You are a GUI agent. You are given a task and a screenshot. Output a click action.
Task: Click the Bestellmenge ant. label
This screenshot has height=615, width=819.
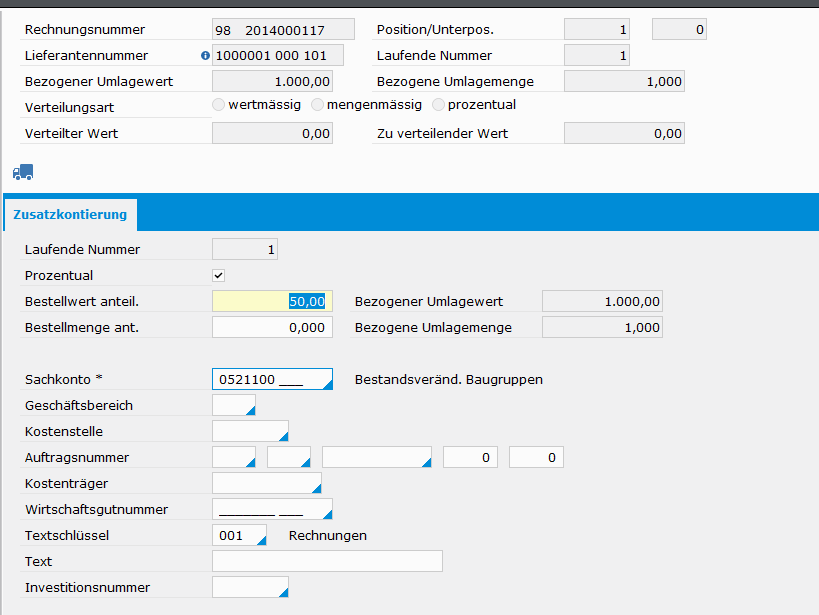82,328
